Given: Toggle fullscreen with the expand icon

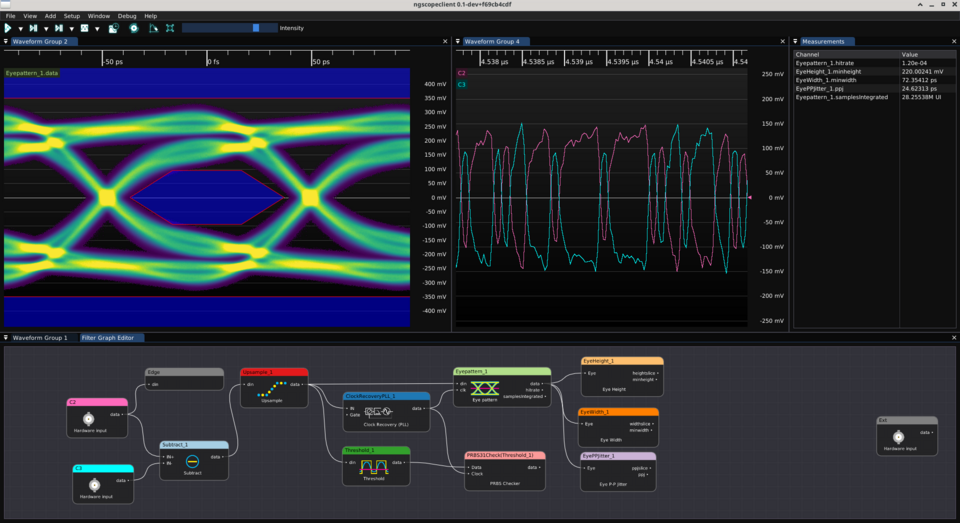Looking at the screenshot, I should (170, 28).
